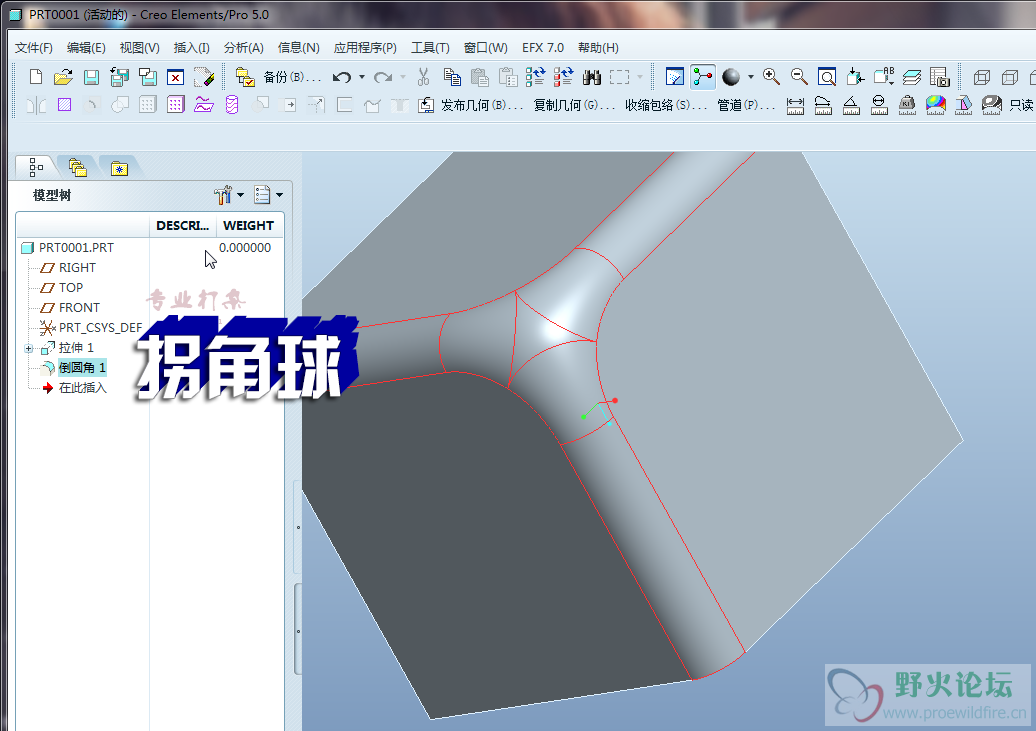This screenshot has width=1036, height=731.
Task: Click the Zoom In magnifier icon
Action: tap(771, 77)
